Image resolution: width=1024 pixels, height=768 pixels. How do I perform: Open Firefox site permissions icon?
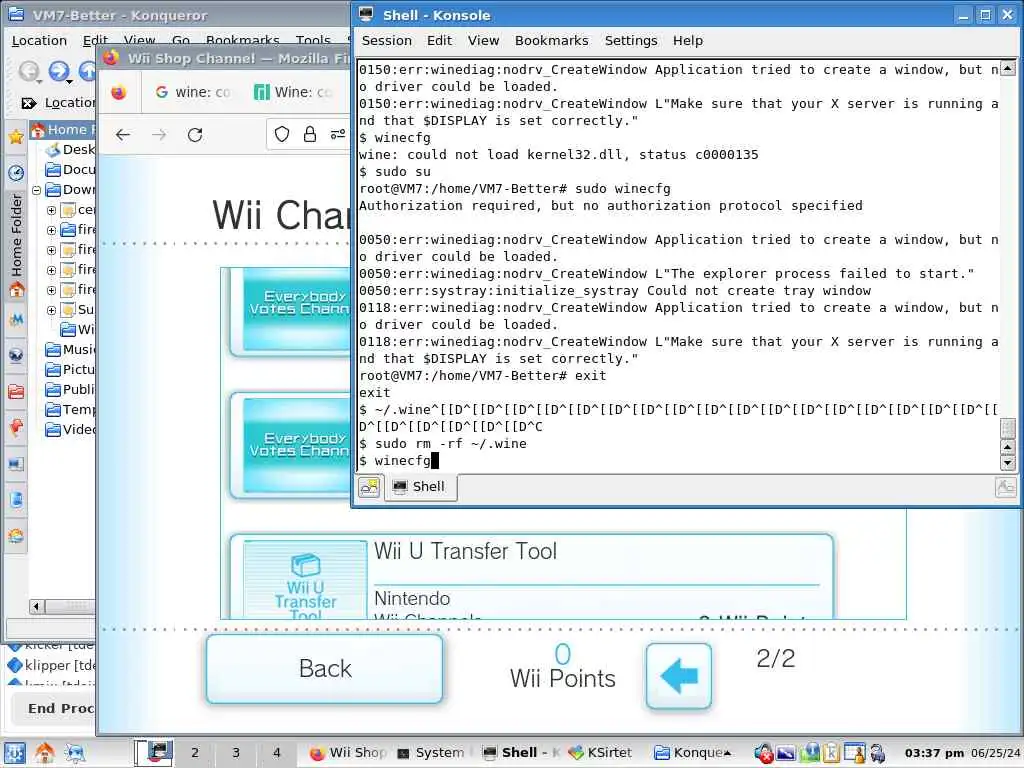[338, 135]
